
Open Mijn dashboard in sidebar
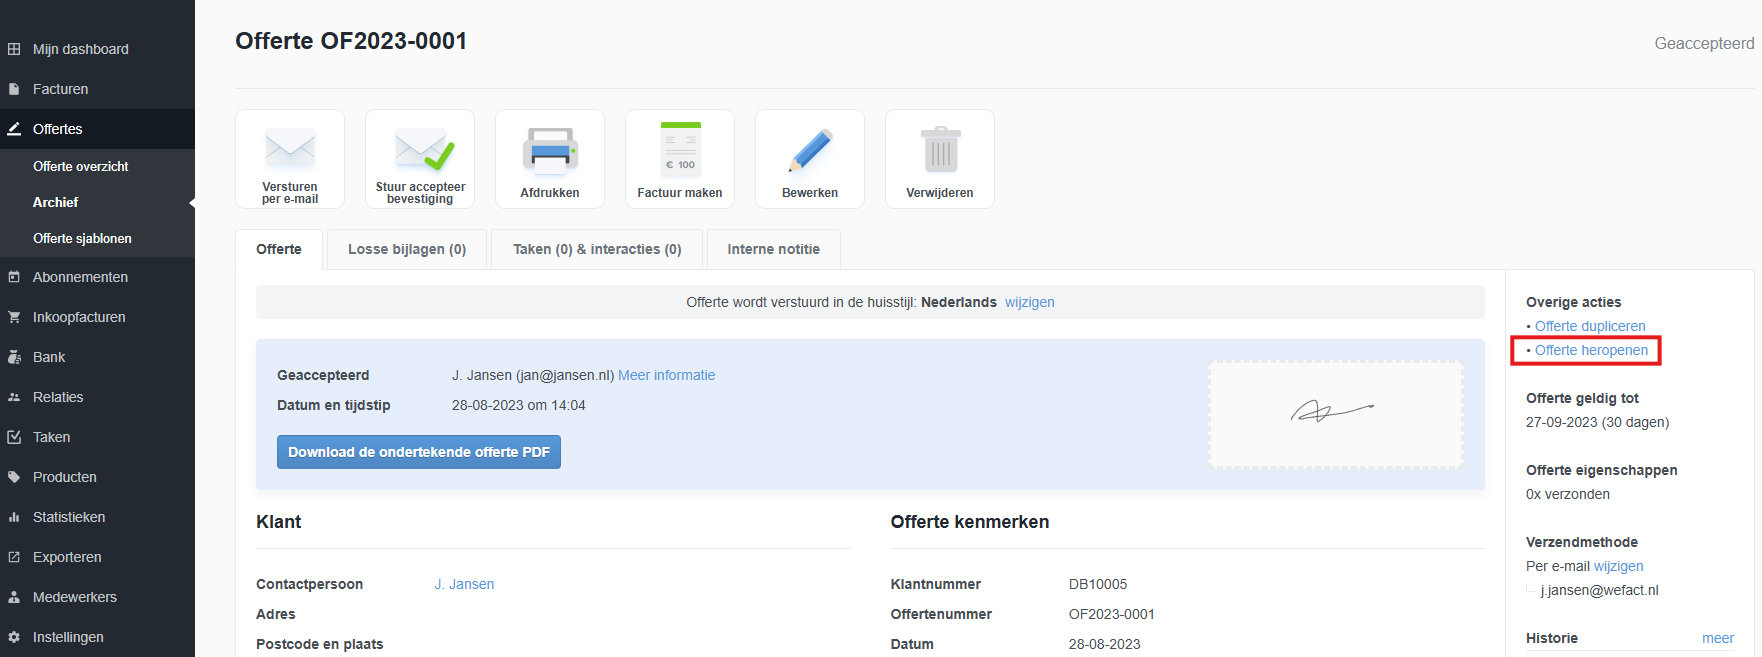80,49
